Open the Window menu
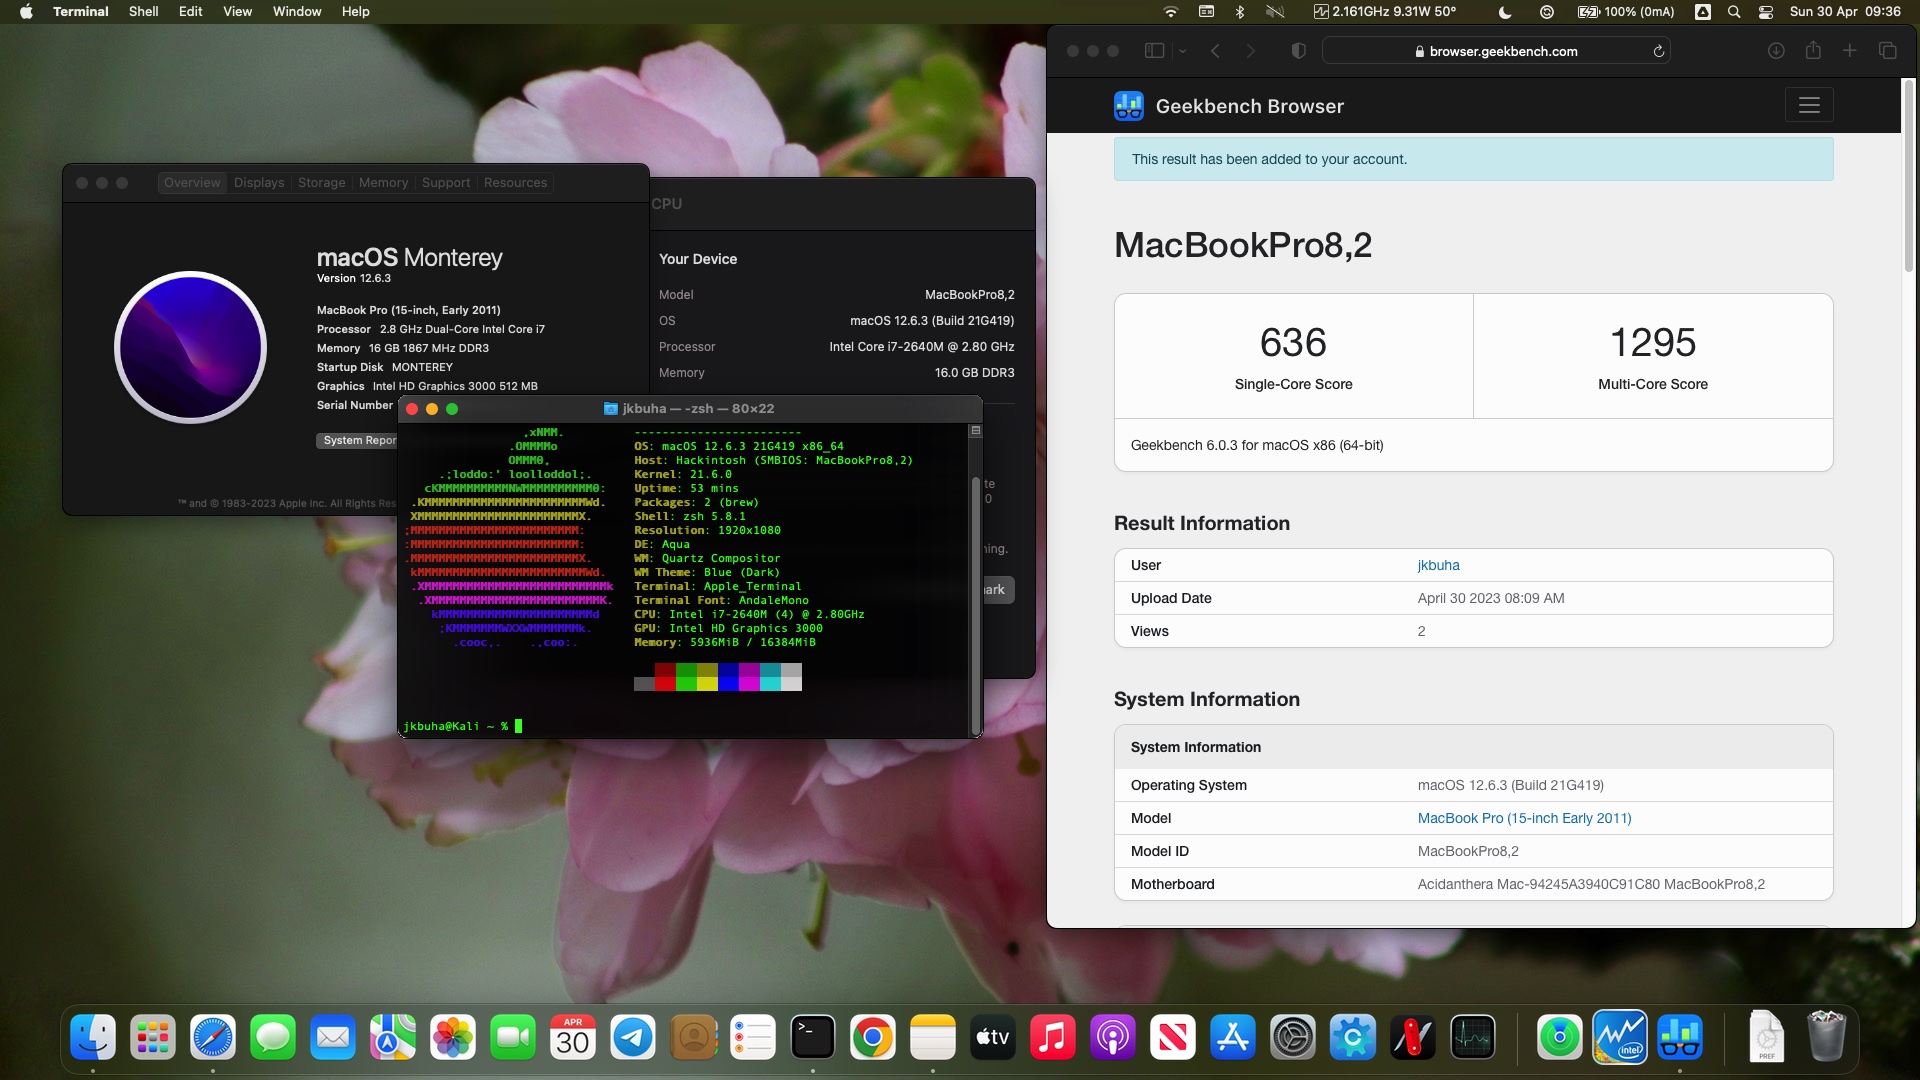 (297, 12)
